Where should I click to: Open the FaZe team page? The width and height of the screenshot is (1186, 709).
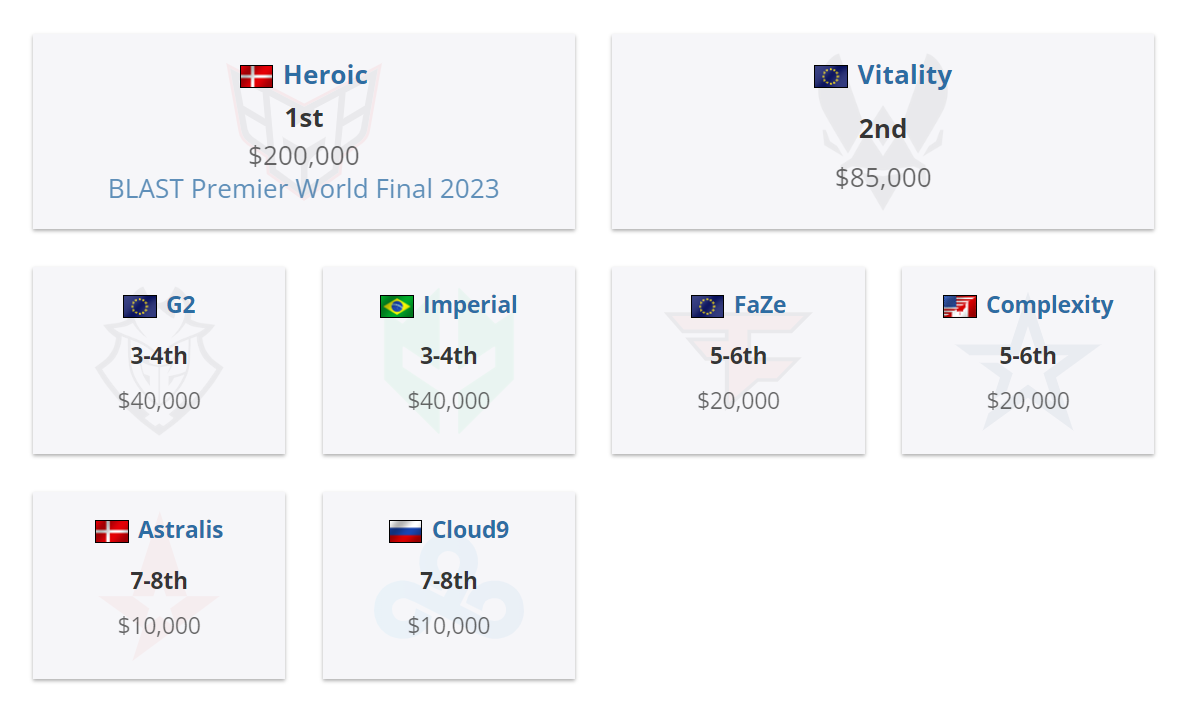(x=763, y=305)
